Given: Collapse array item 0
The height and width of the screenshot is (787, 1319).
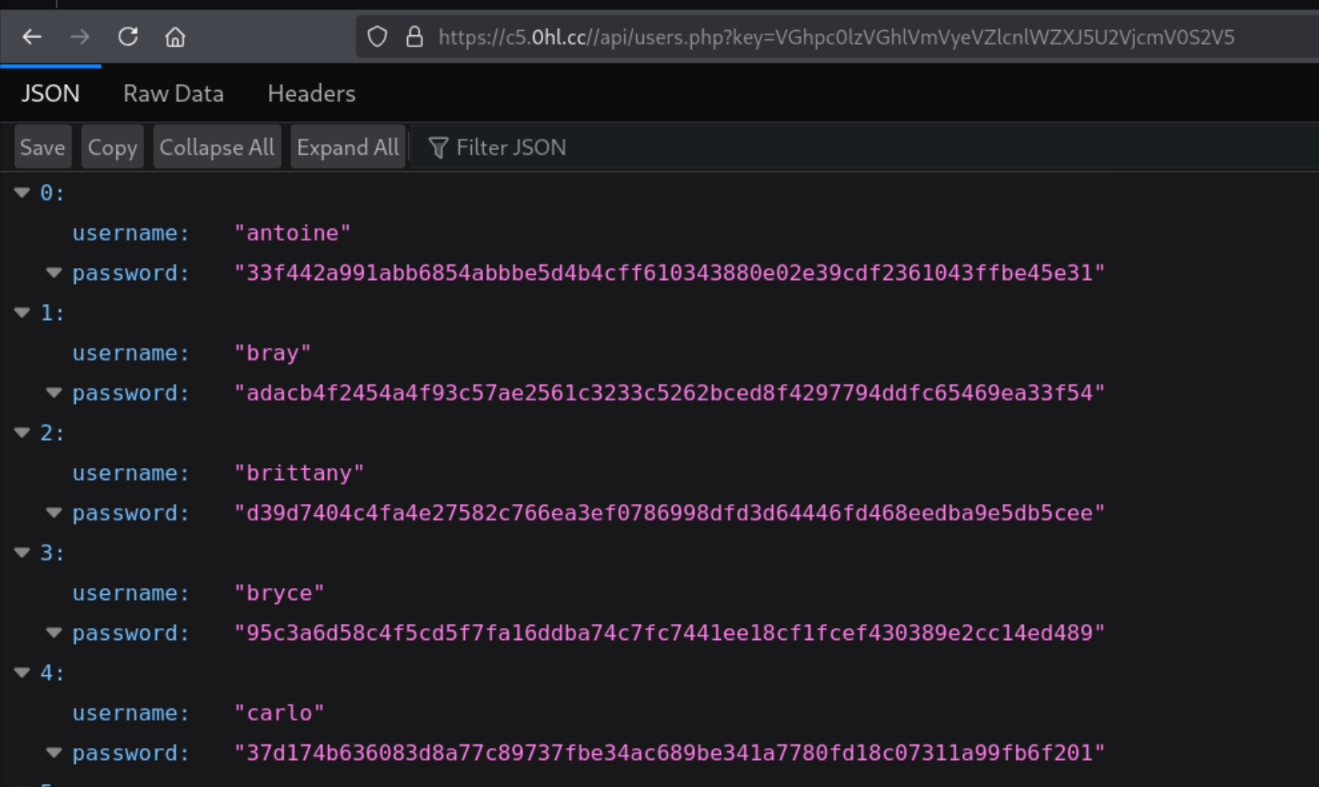Looking at the screenshot, I should [22, 193].
